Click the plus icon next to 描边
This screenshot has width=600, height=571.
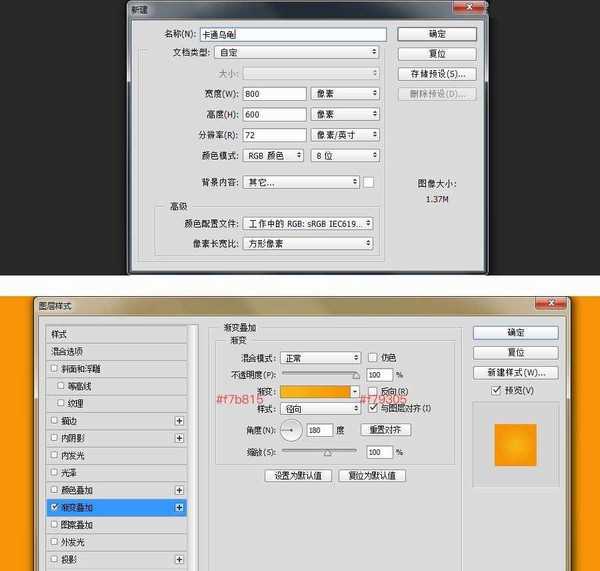179,421
